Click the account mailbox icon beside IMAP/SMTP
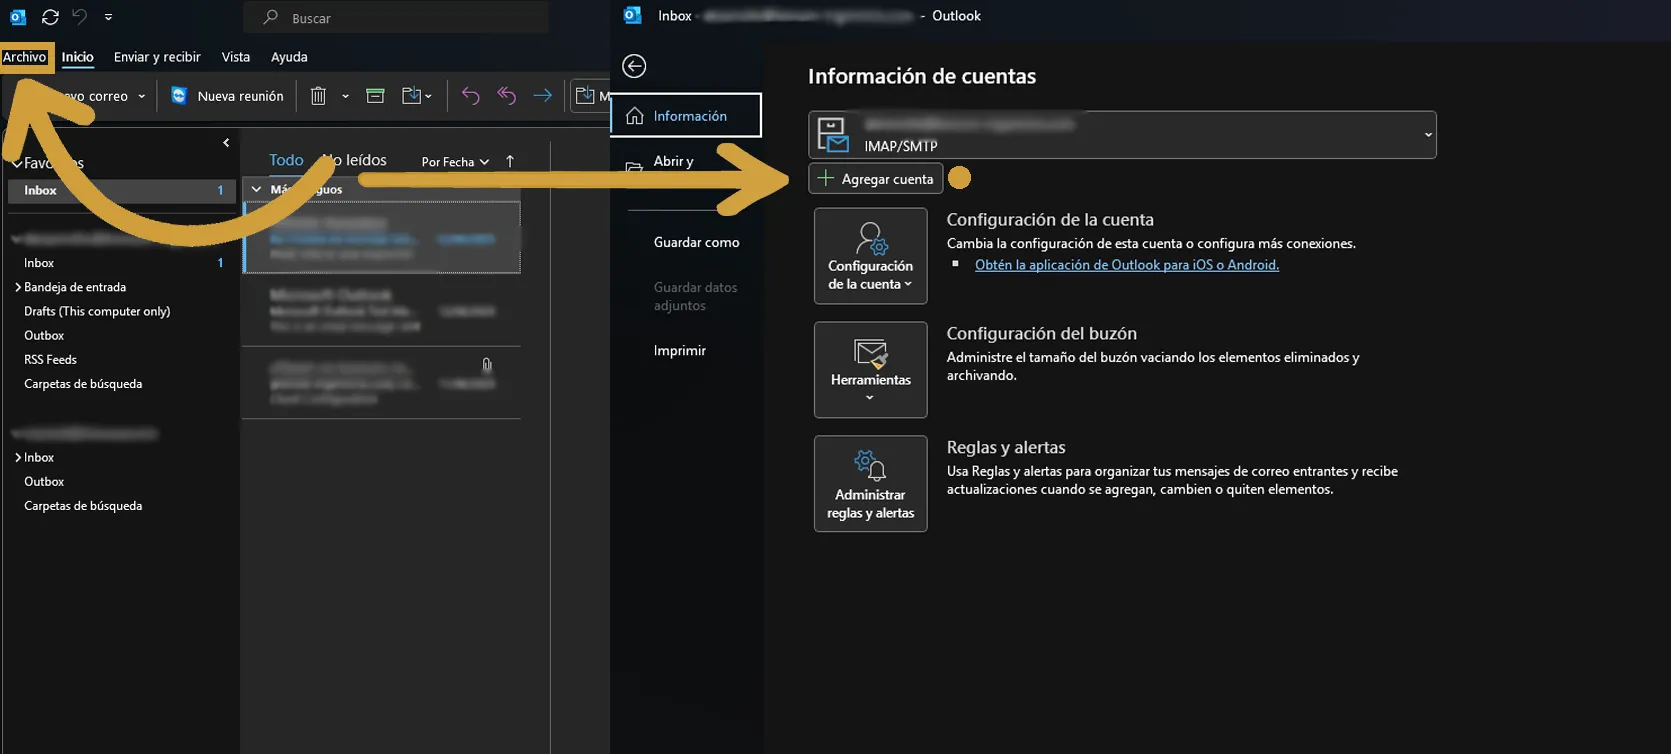This screenshot has height=754, width=1671. (833, 135)
